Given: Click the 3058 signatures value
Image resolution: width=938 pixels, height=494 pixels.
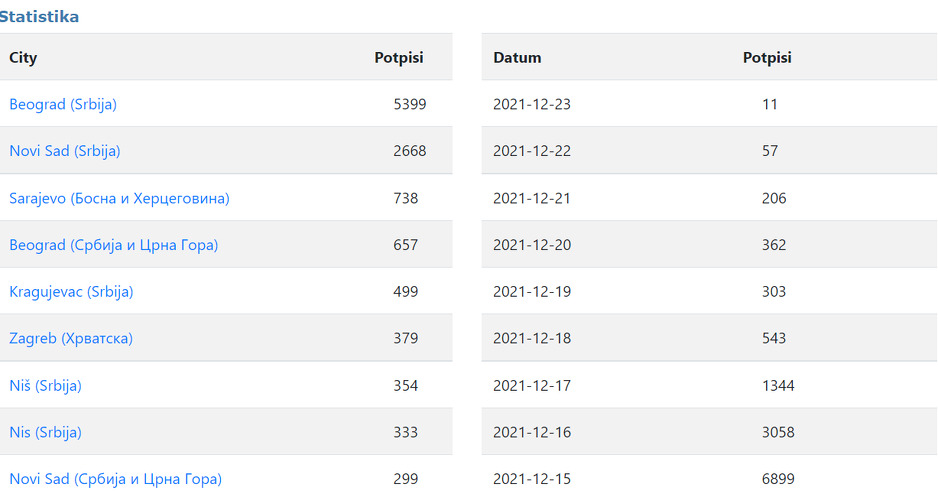Looking at the screenshot, I should click(x=778, y=432).
